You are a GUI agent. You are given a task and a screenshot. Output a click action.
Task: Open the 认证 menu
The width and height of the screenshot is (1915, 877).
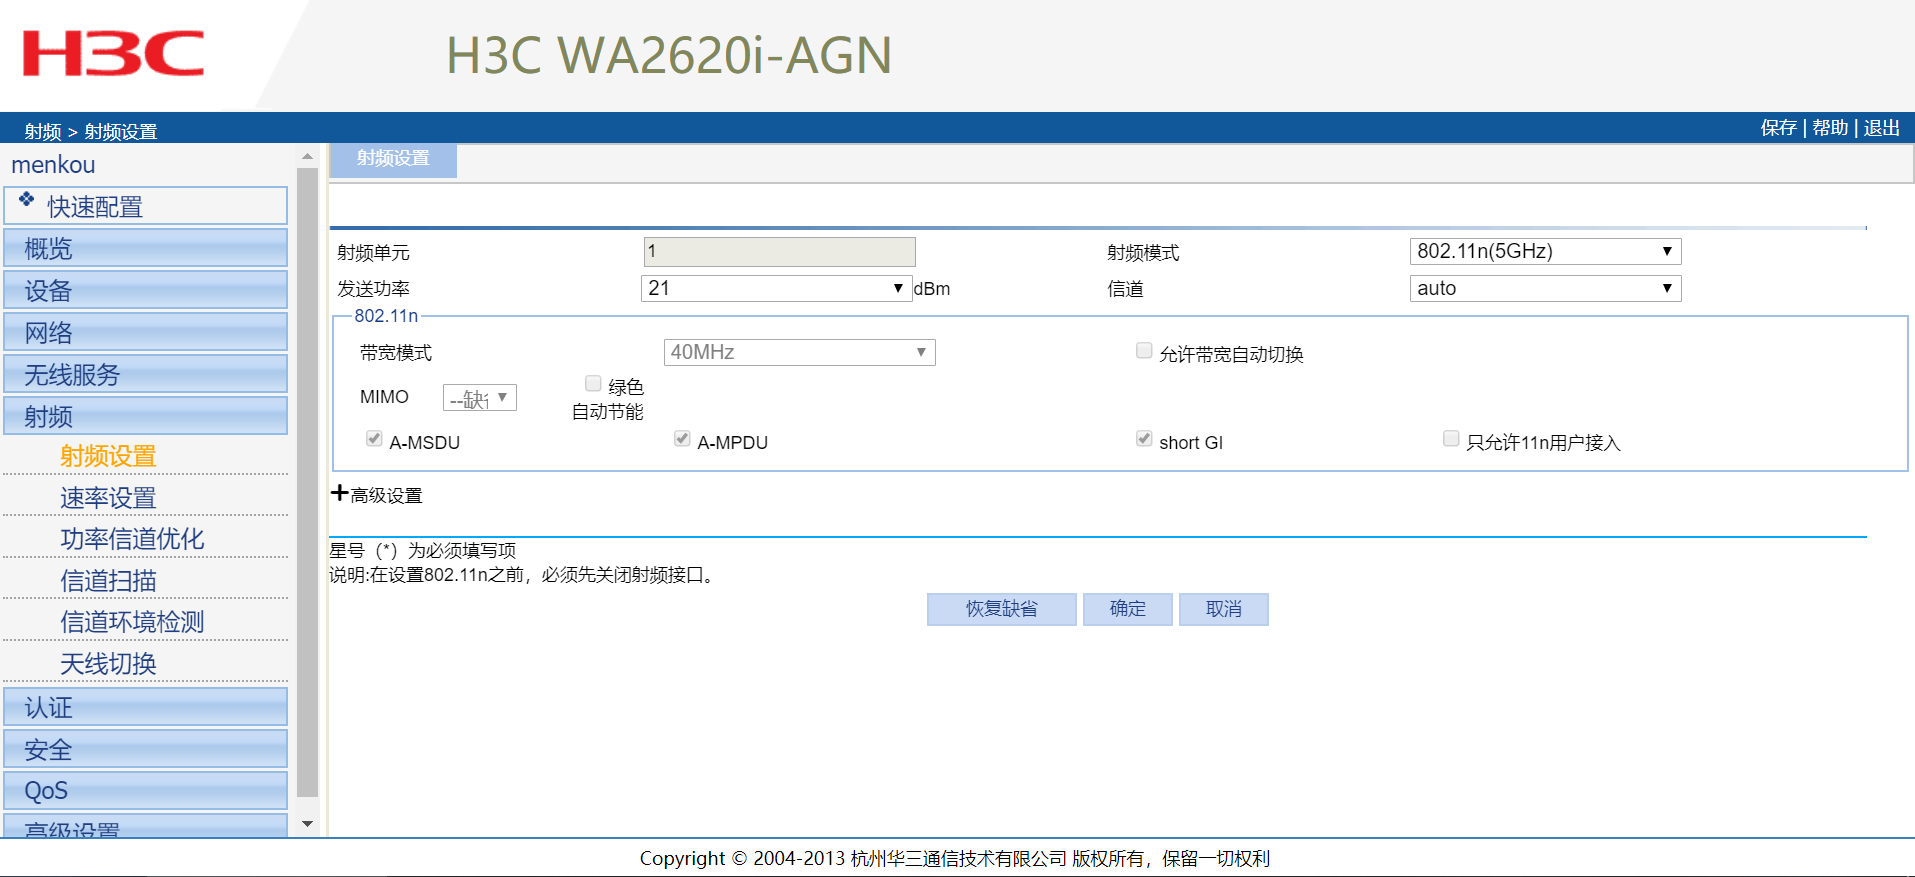click(x=145, y=707)
